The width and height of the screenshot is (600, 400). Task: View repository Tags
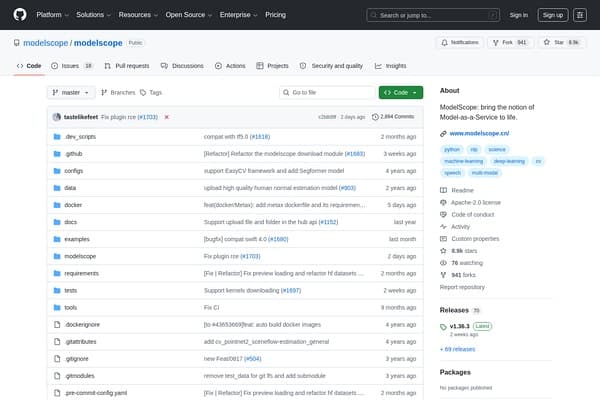click(151, 93)
